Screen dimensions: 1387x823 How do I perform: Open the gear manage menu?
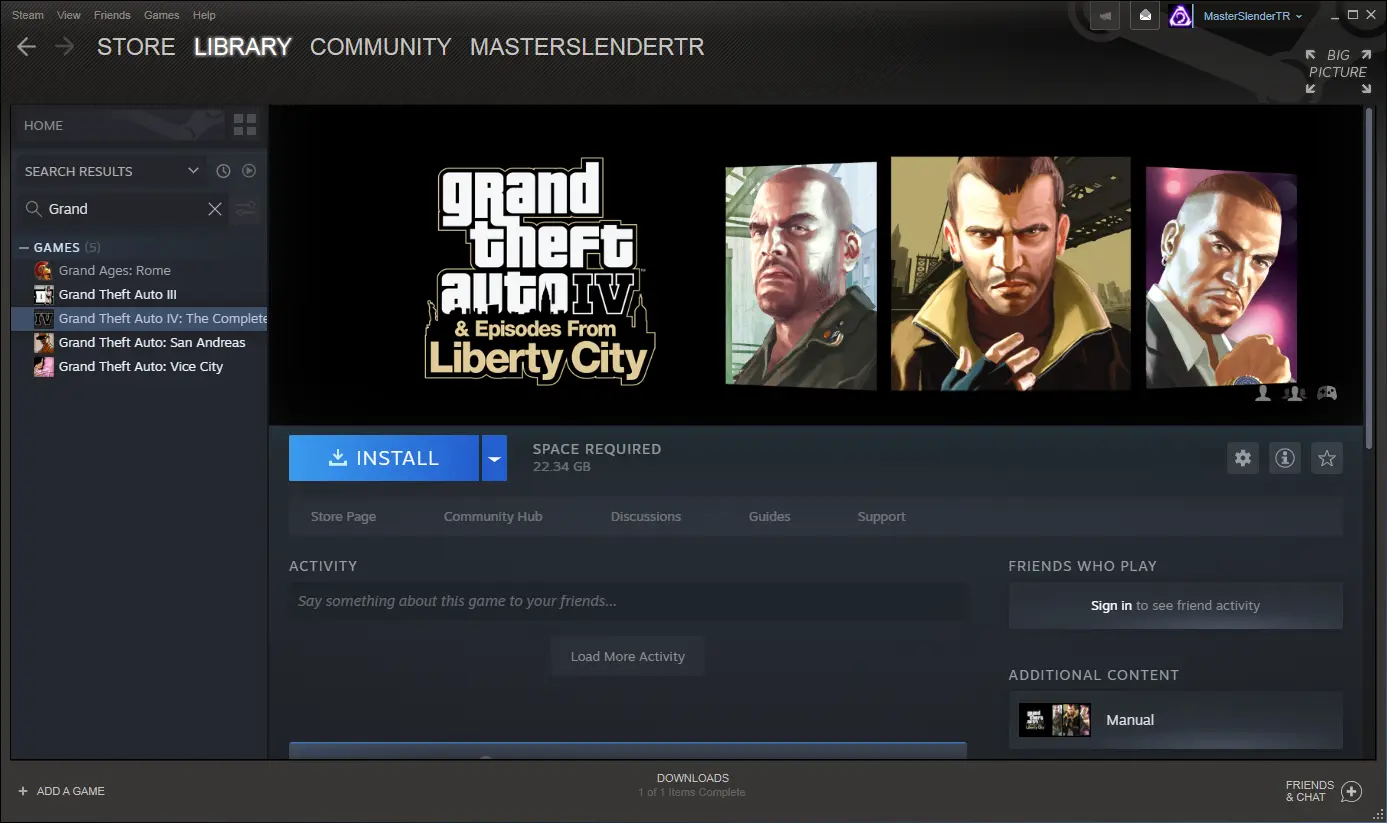[1243, 458]
